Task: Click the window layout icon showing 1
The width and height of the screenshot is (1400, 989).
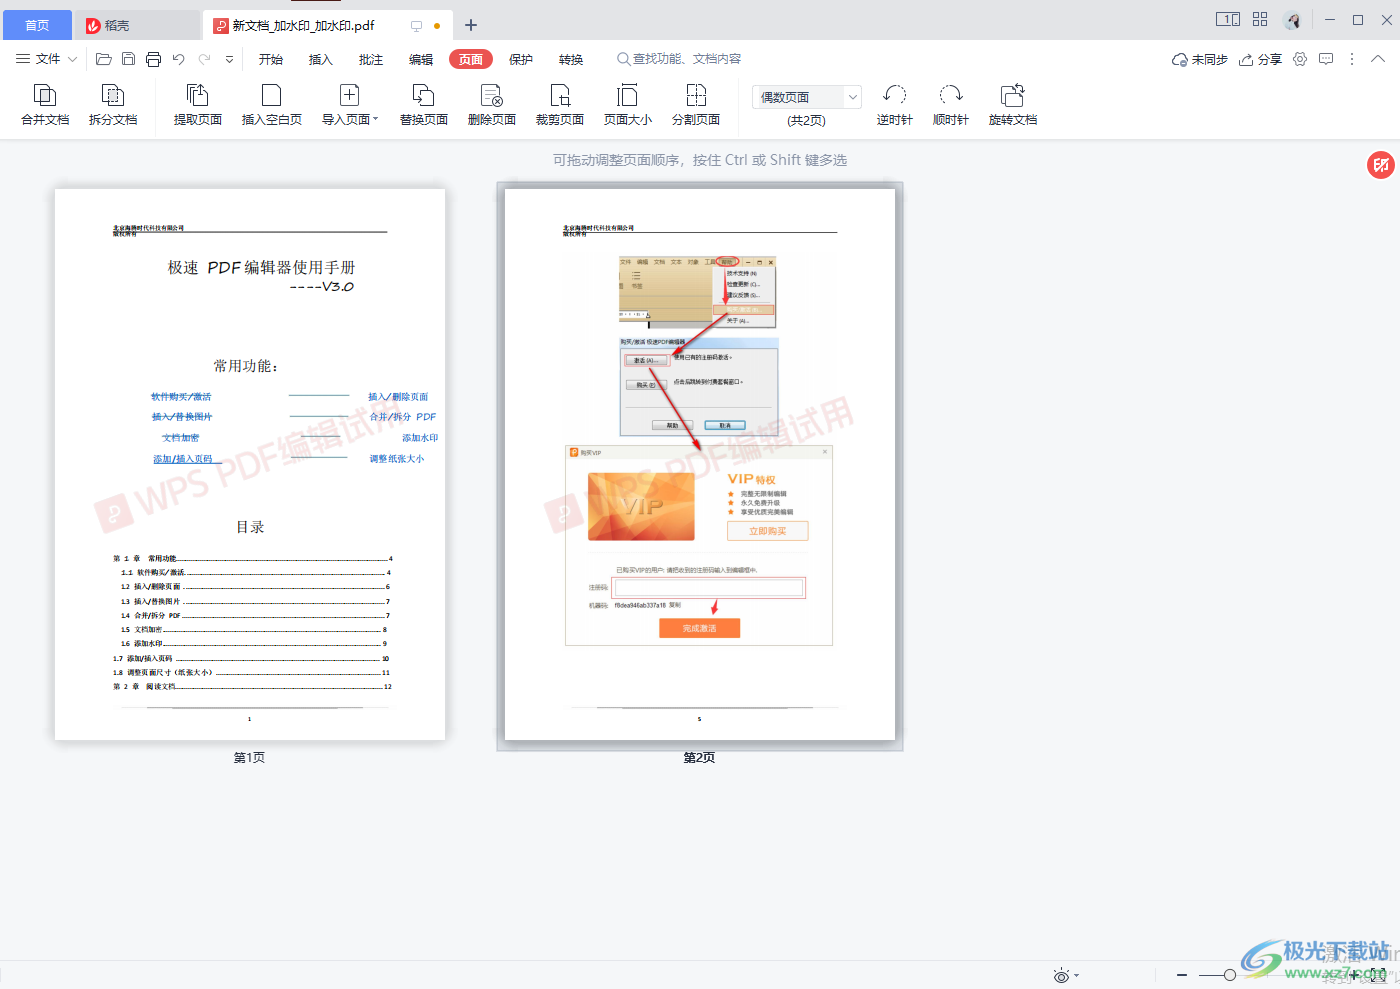Action: coord(1228,19)
